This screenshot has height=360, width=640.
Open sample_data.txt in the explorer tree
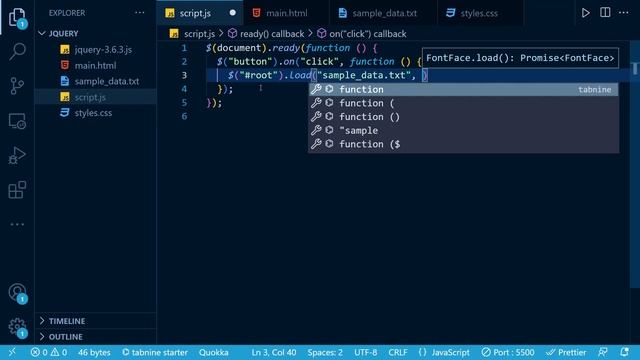96,81
